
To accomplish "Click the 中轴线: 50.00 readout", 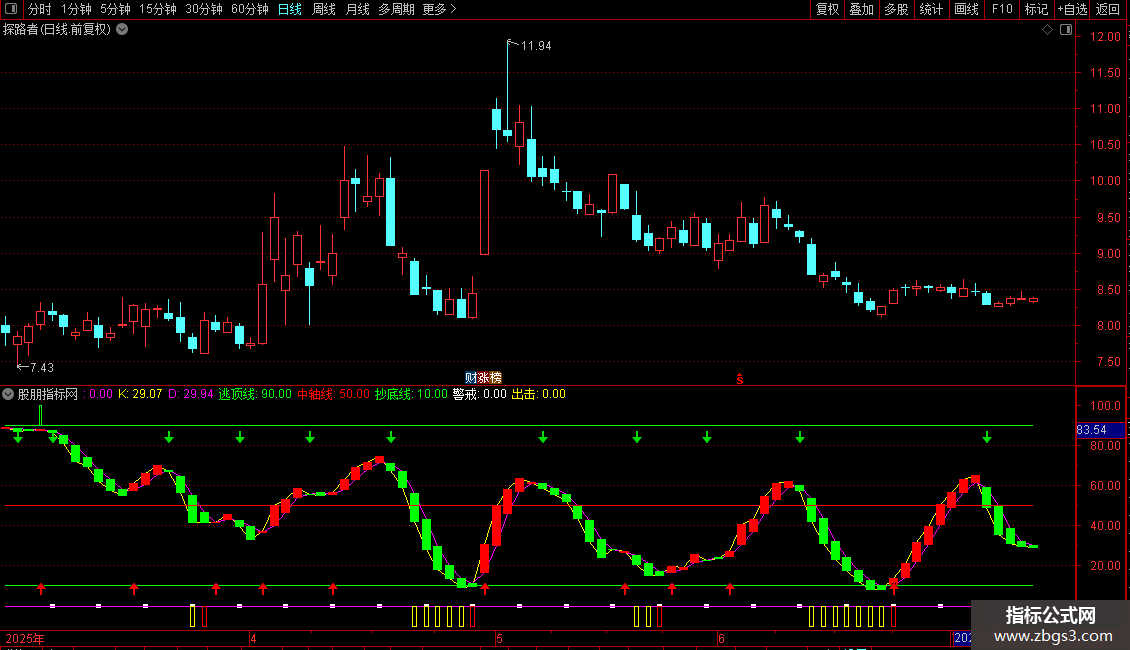I will point(334,394).
